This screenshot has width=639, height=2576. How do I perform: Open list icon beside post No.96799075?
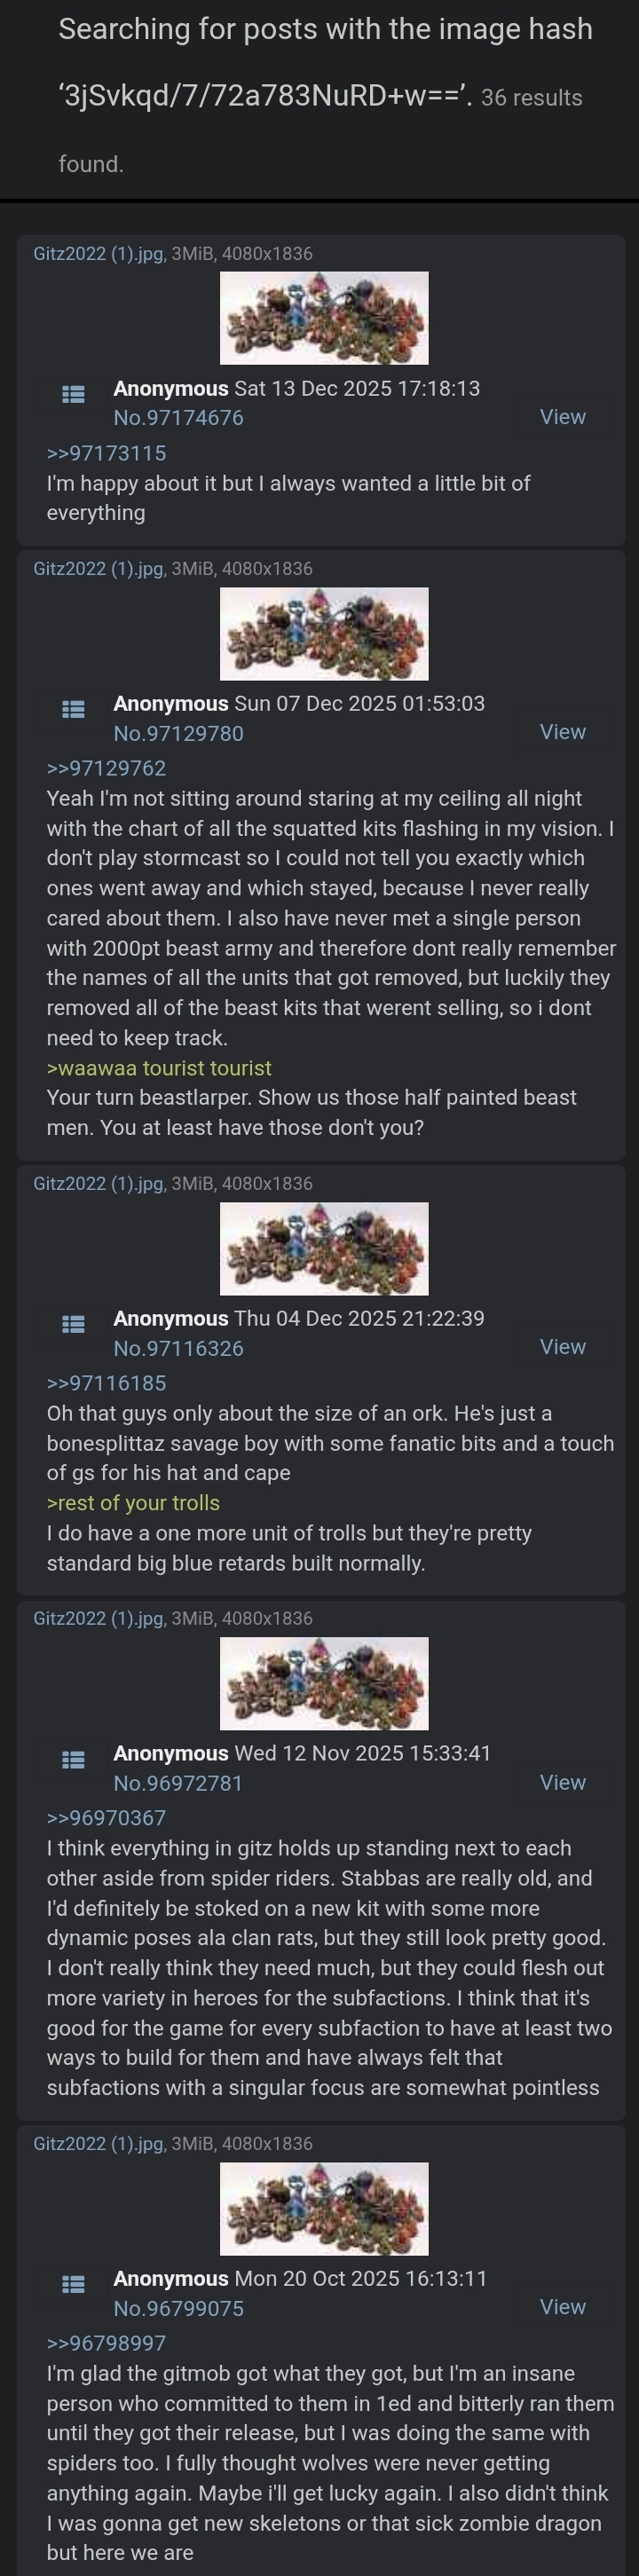coord(73,2284)
